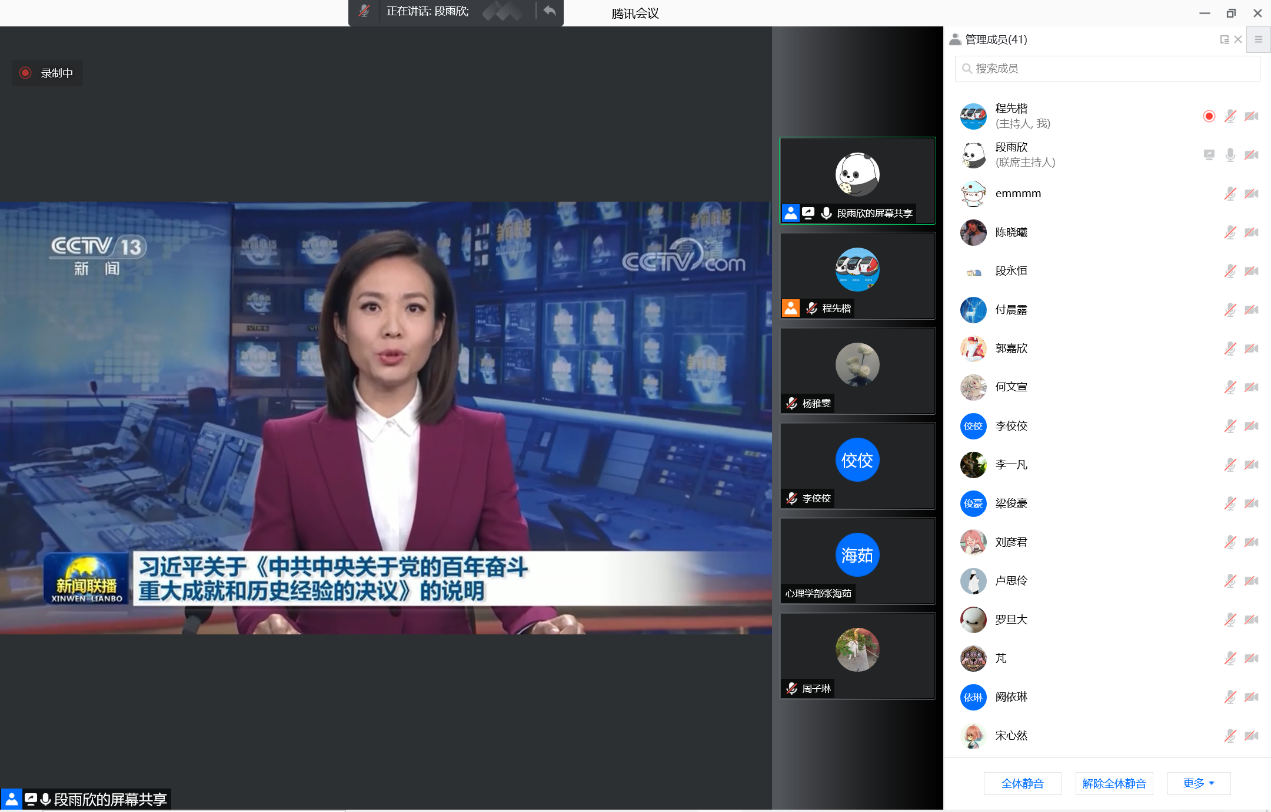The image size is (1271, 812).
Task: Click screen share icon next to 段雨欣
Action: pos(1209,155)
